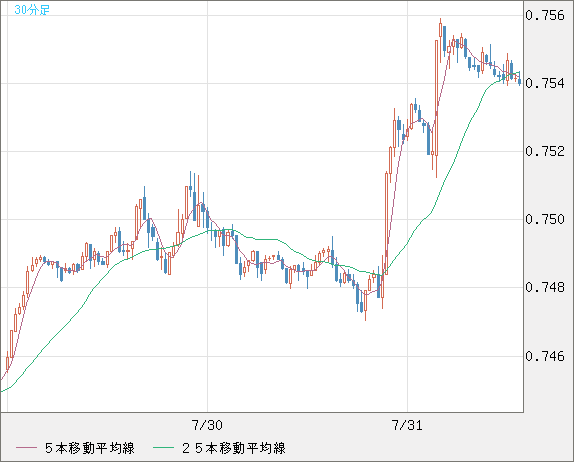Click the green 25-period legend line sample
The image size is (574, 462).
(163, 448)
